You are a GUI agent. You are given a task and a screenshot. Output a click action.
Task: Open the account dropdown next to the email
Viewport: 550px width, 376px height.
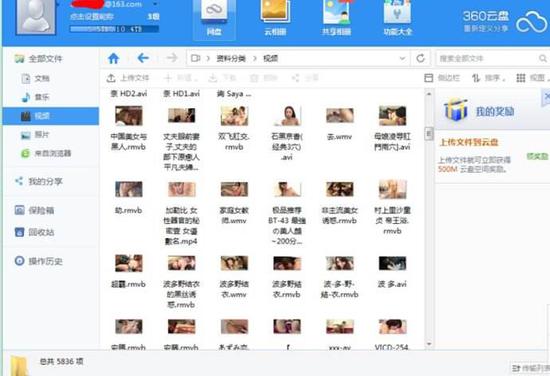pos(155,4)
